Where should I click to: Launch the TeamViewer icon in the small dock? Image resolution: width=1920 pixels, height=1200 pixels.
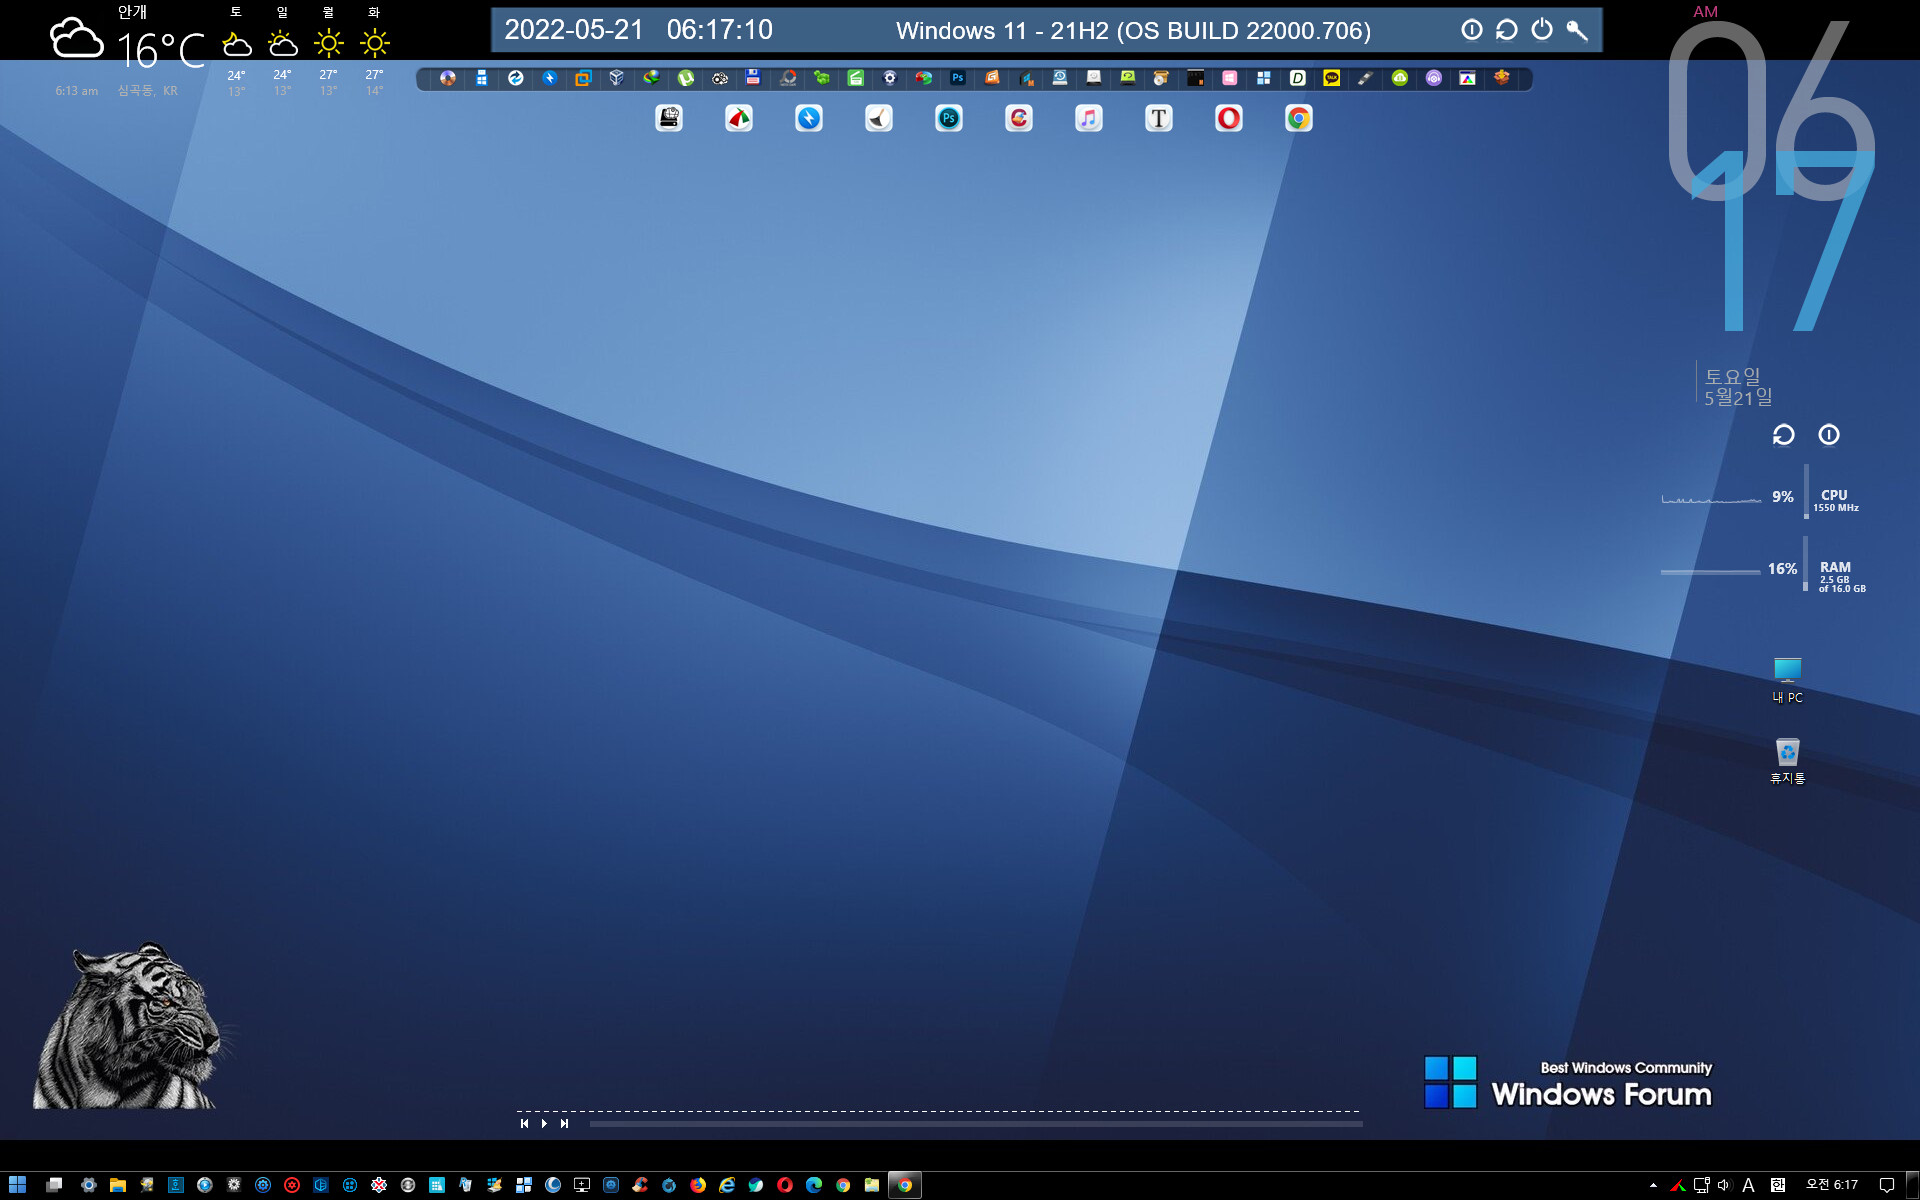tap(515, 78)
